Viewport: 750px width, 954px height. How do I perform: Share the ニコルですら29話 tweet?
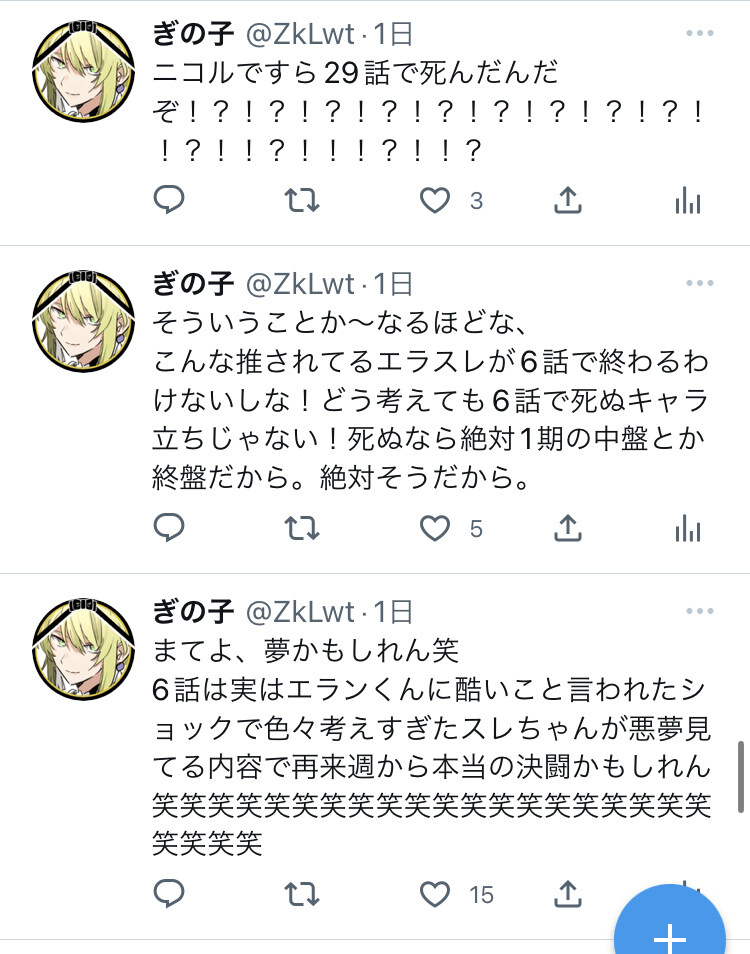point(568,200)
